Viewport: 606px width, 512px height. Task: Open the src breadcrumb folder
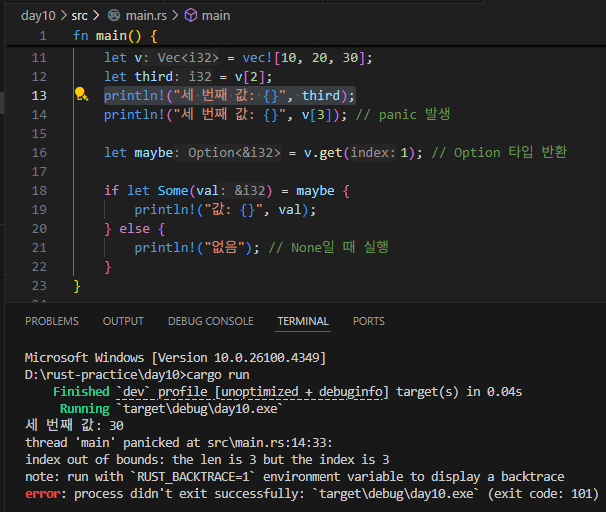pyautogui.click(x=79, y=15)
